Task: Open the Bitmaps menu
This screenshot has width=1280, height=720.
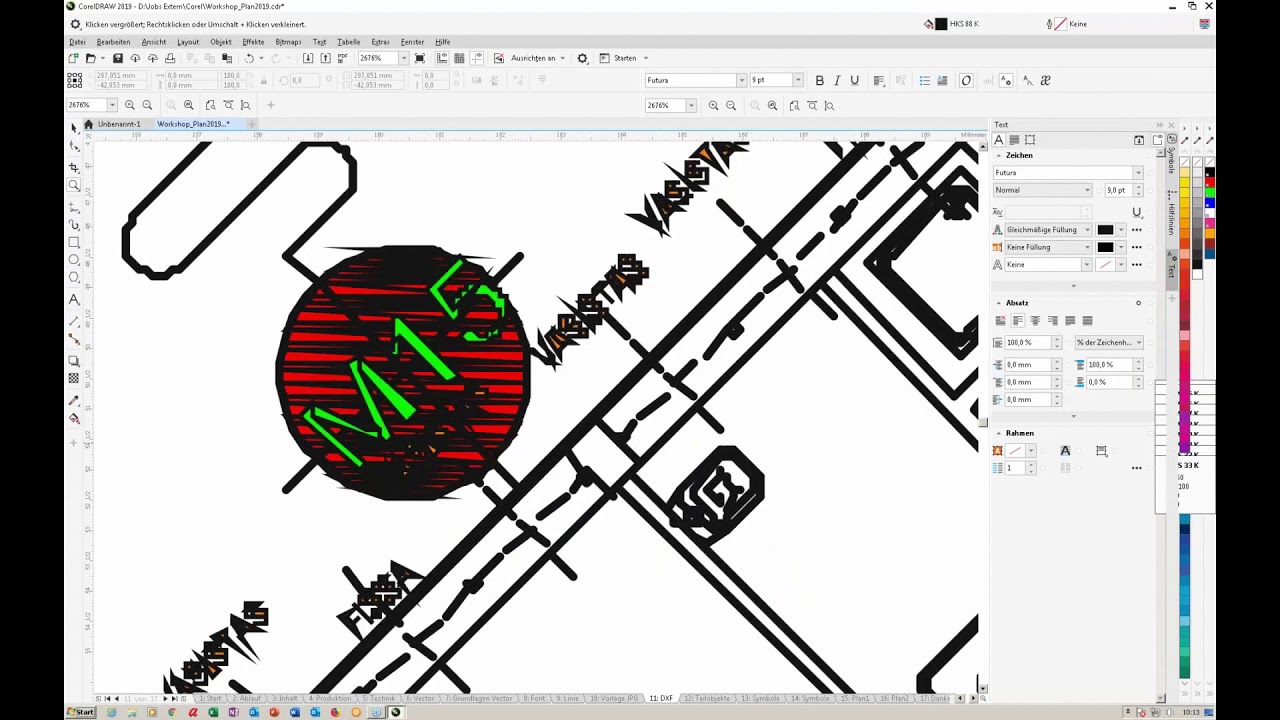Action: [288, 42]
